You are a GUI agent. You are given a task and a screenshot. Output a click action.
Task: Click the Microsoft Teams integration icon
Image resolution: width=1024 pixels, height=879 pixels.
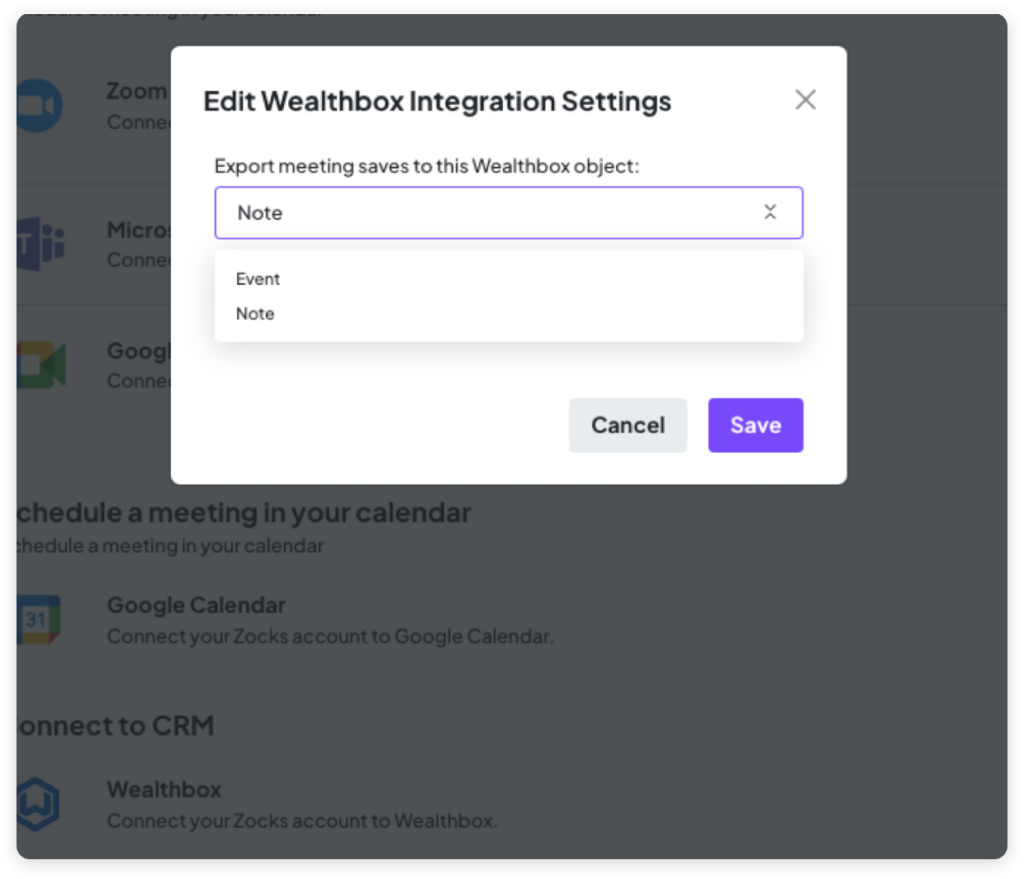pos(39,244)
